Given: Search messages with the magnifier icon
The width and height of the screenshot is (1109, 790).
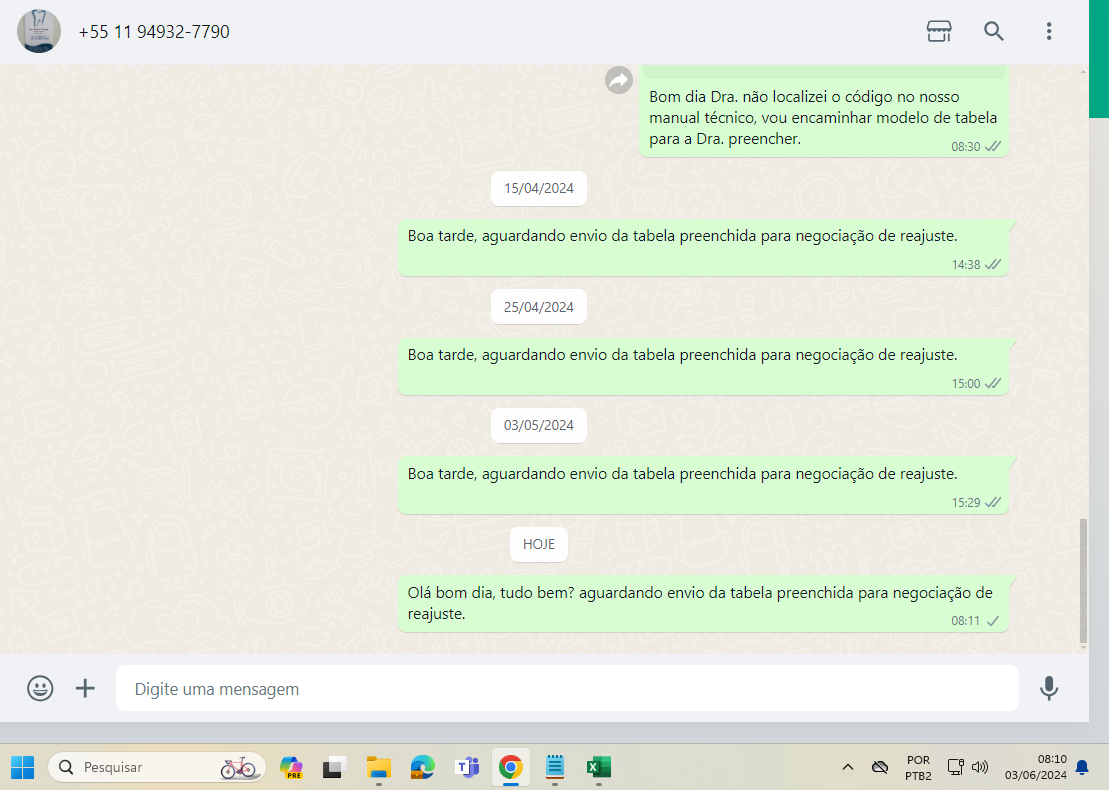Looking at the screenshot, I should 993,31.
